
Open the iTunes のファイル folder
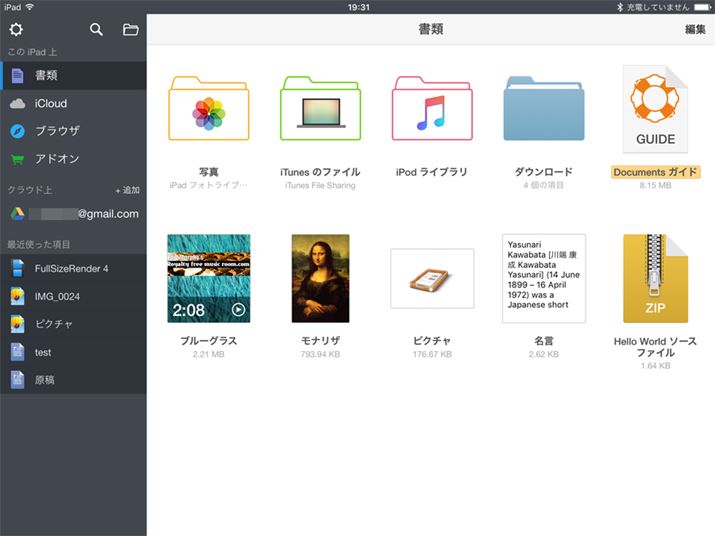(x=320, y=108)
